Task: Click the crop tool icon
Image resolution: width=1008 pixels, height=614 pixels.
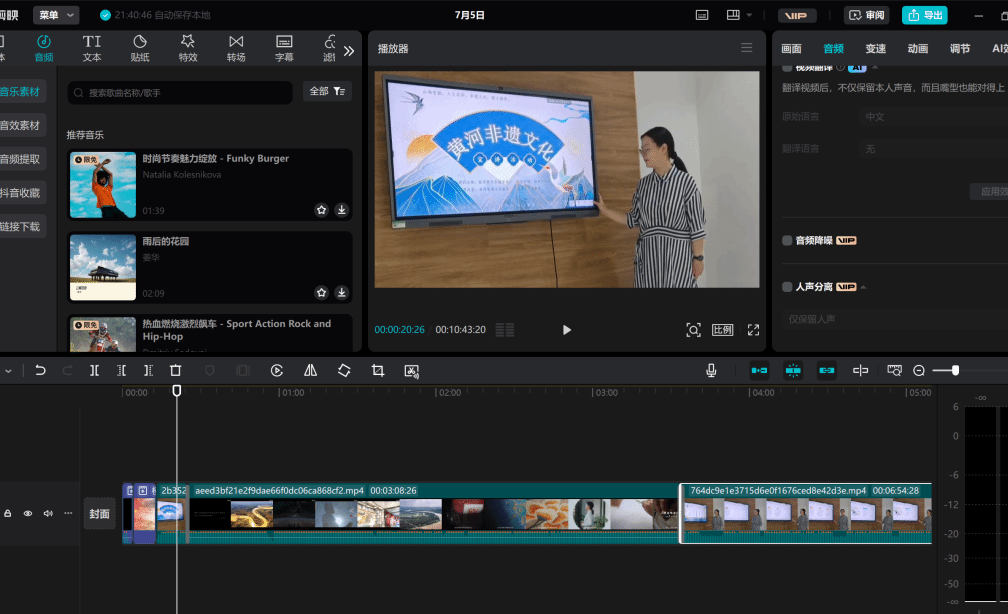Action: tap(378, 370)
